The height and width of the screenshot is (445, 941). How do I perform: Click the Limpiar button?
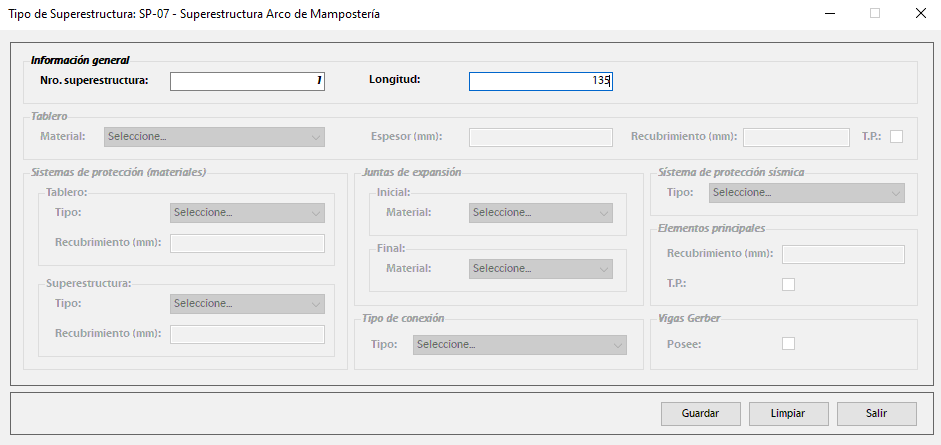(787, 414)
